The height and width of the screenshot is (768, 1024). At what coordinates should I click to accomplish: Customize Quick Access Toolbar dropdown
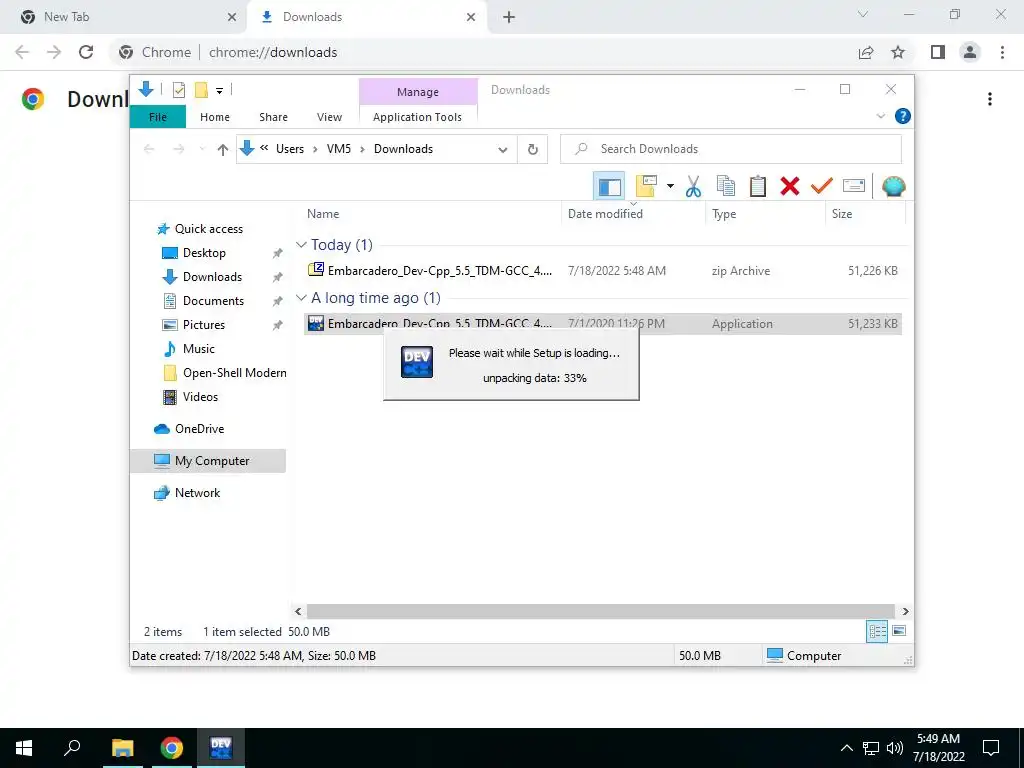click(x=219, y=91)
